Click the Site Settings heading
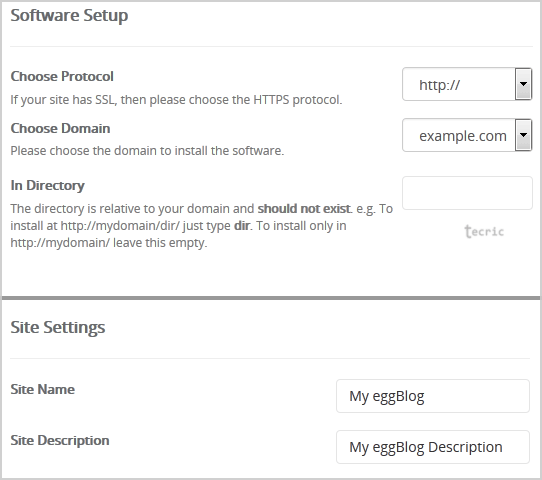Viewport: 542px width, 480px height. [x=58, y=328]
